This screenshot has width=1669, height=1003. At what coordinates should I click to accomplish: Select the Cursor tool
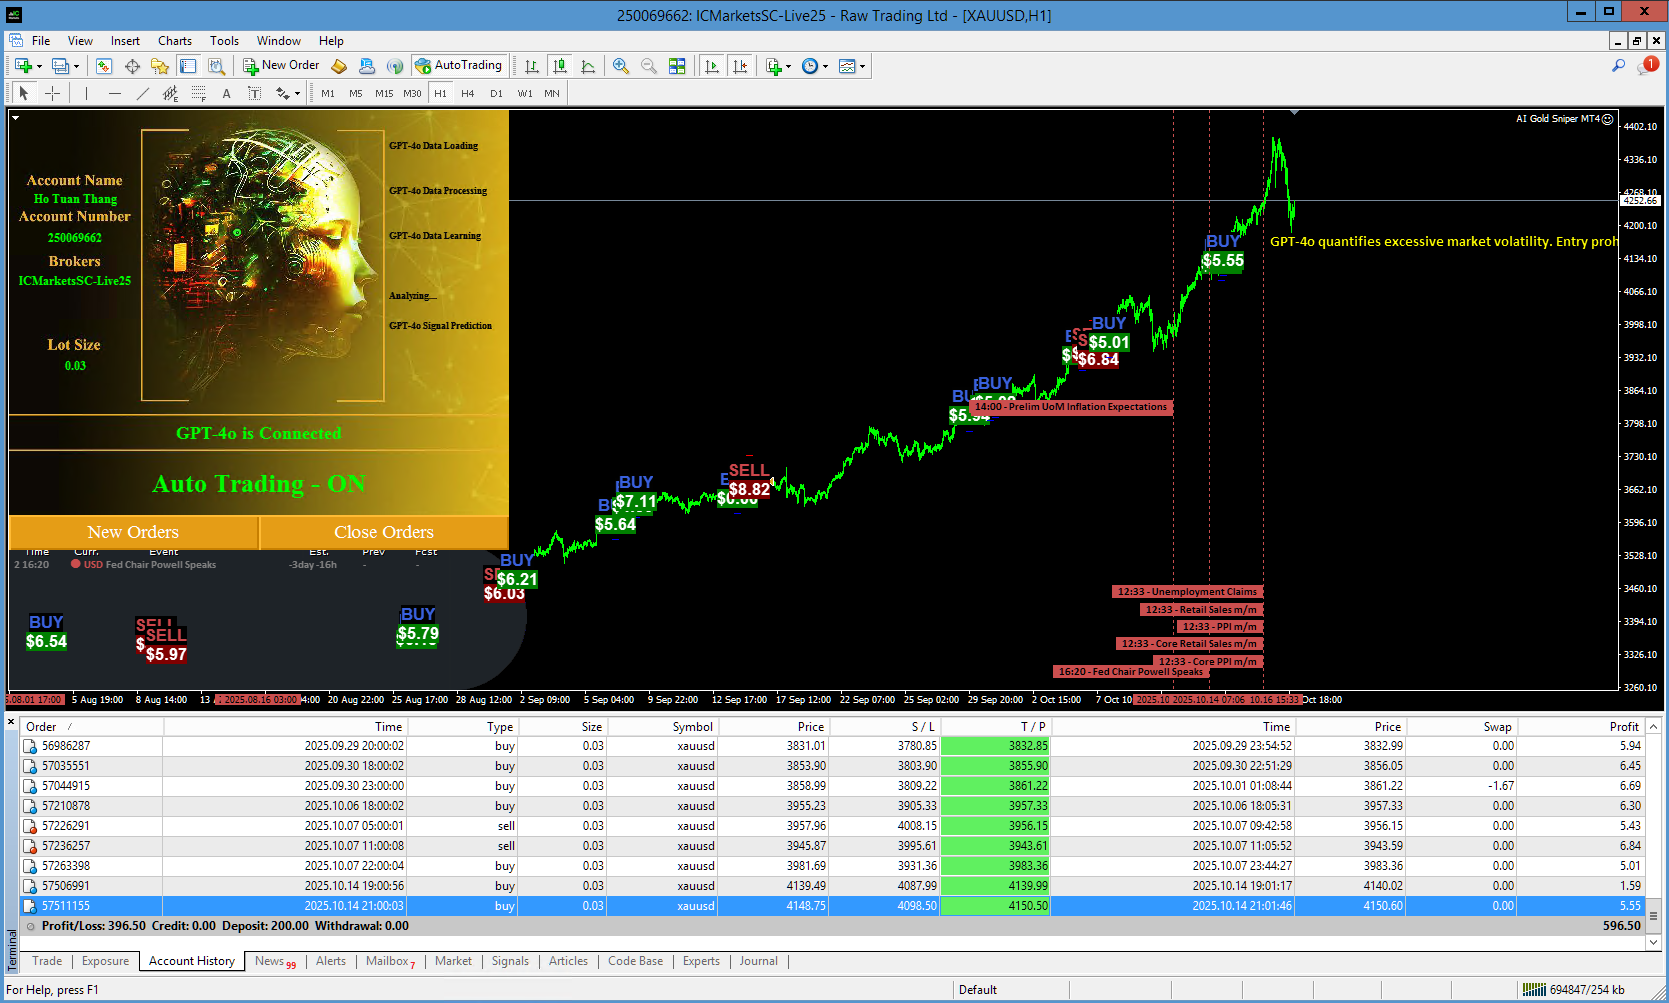click(x=25, y=93)
